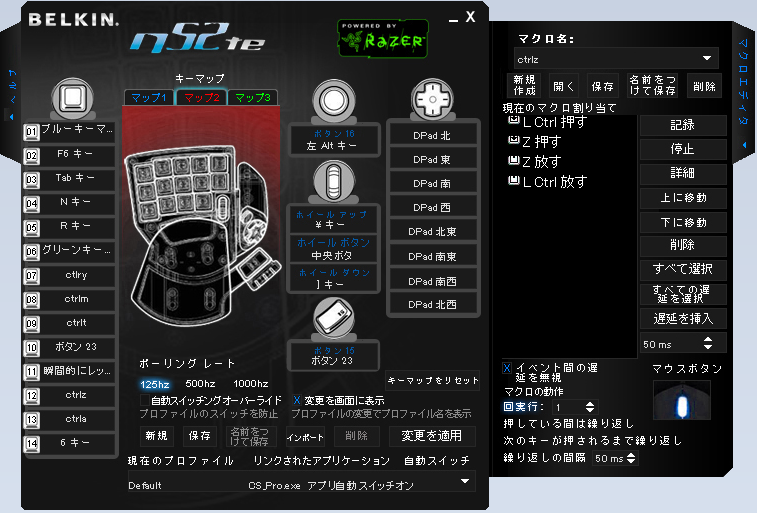
Task: Select key number 14 icon
Action: 31,444
